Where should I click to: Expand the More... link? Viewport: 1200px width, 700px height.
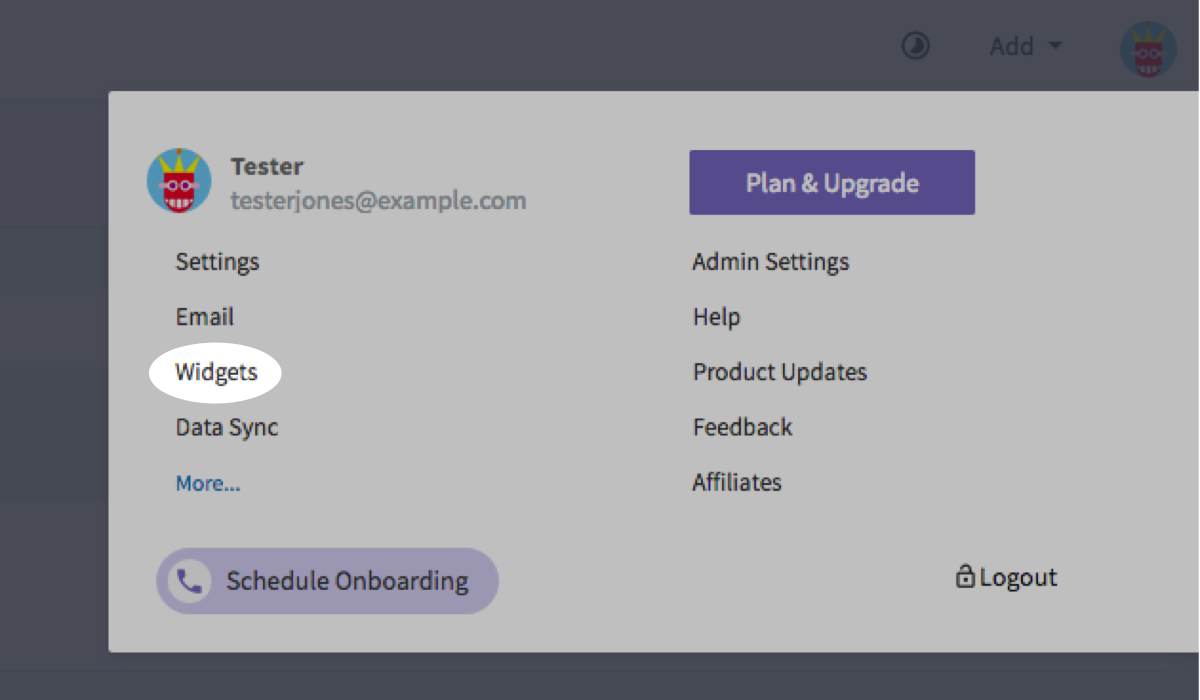click(x=207, y=484)
